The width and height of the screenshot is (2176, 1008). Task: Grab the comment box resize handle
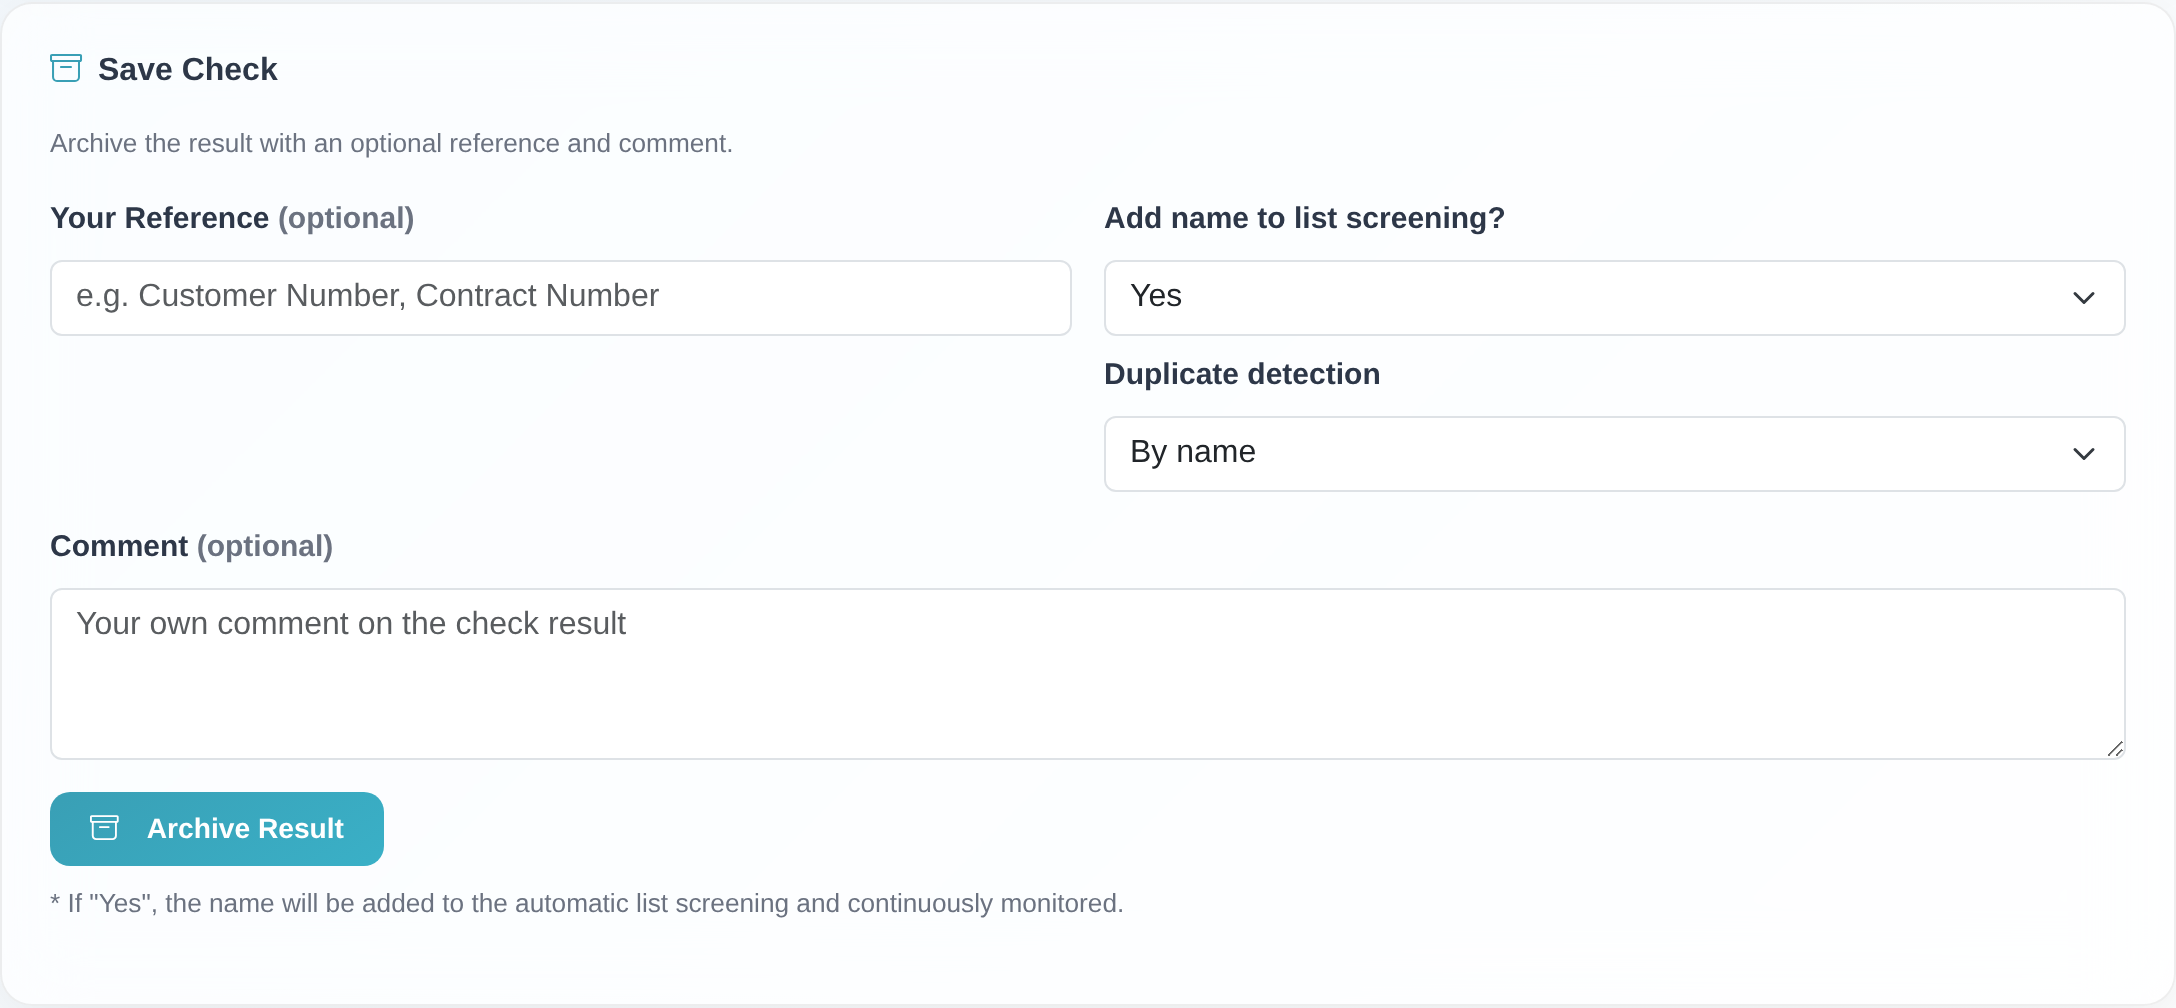2115,749
